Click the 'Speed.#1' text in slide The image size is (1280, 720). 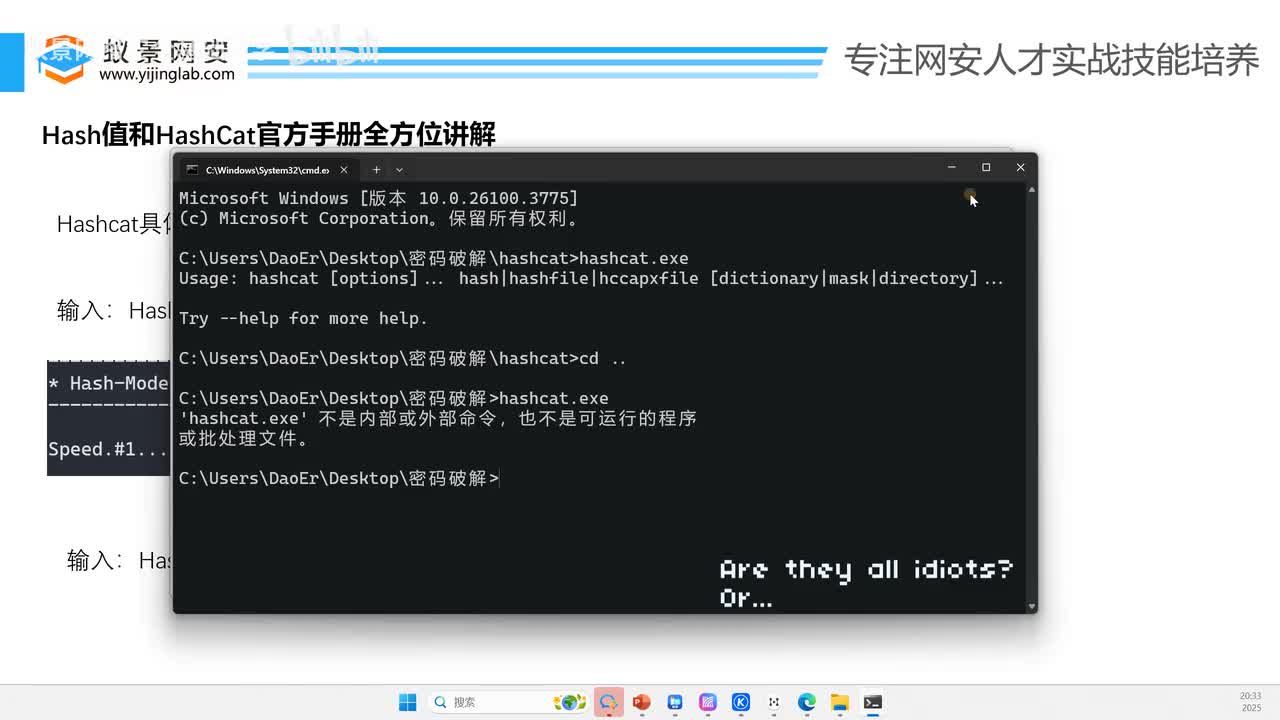pyautogui.click(x=108, y=449)
